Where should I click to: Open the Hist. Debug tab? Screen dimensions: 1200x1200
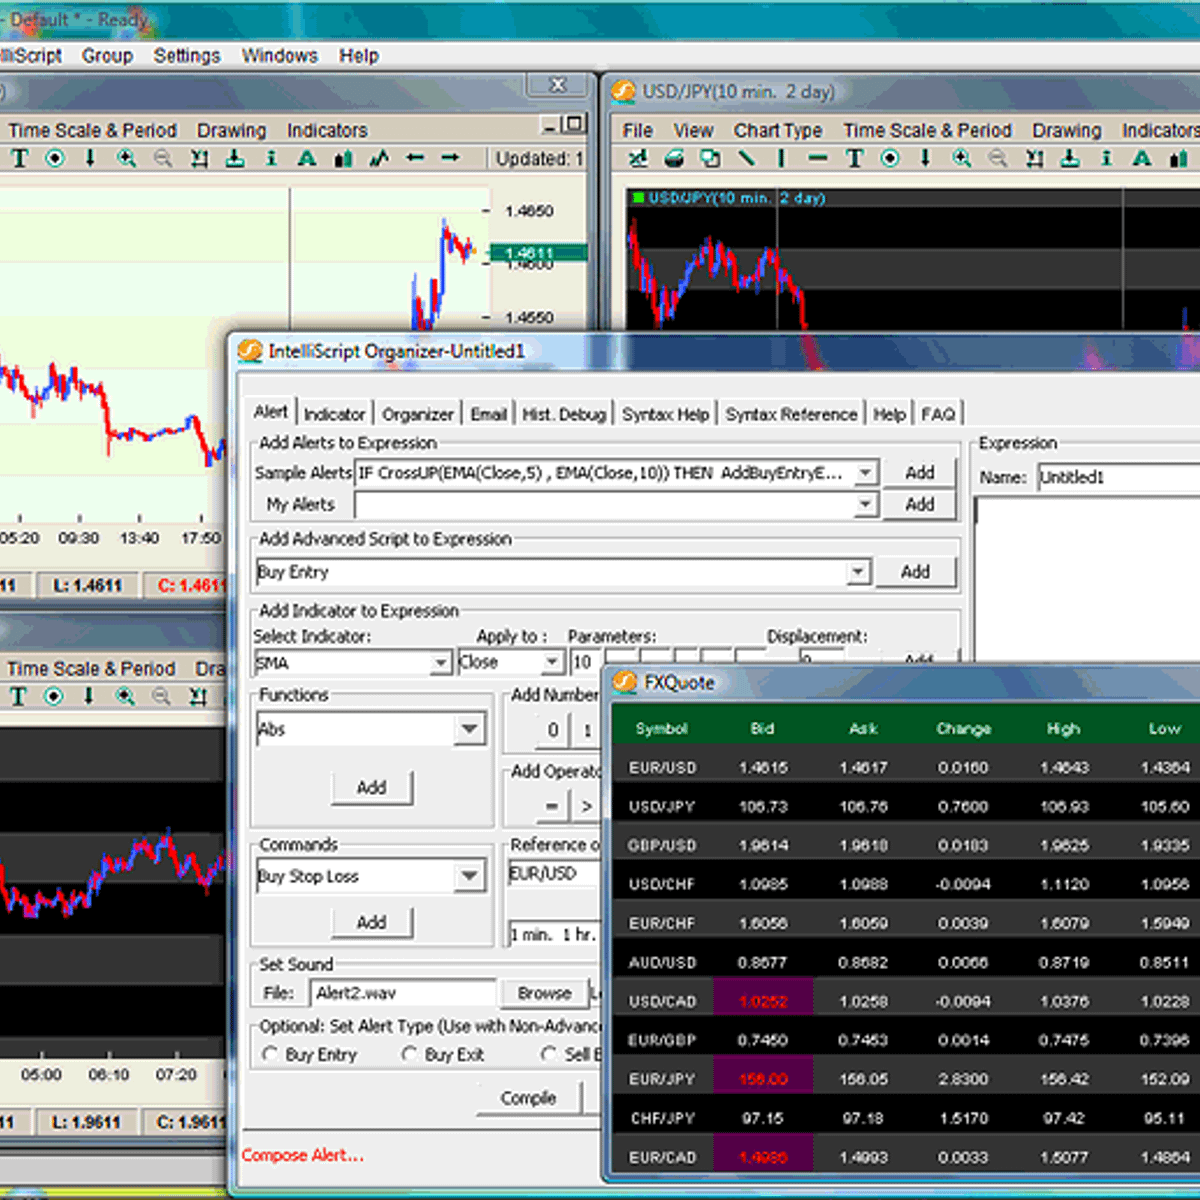point(564,414)
